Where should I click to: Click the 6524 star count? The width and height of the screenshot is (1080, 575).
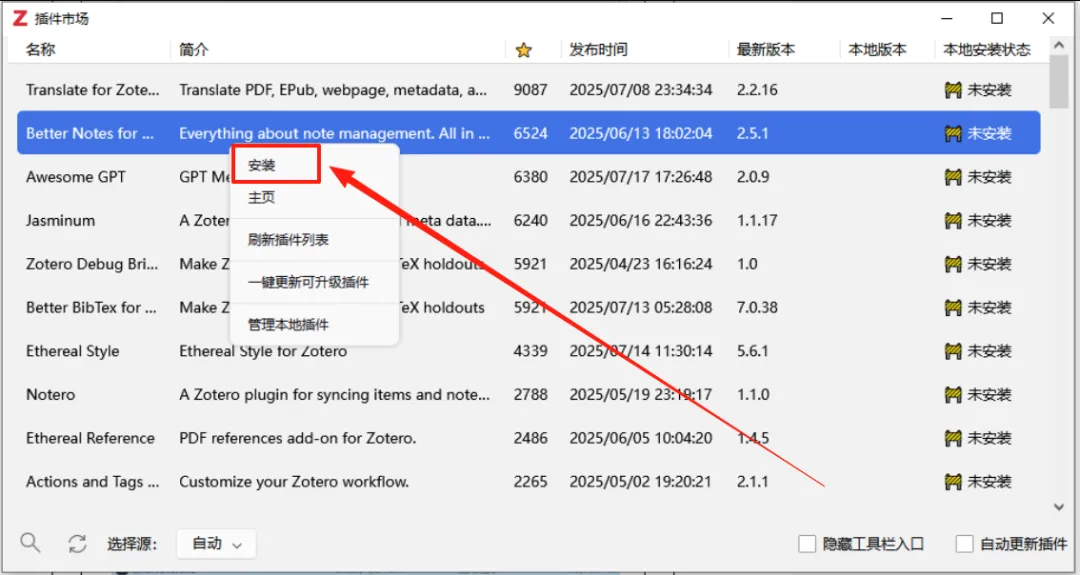[x=530, y=134]
